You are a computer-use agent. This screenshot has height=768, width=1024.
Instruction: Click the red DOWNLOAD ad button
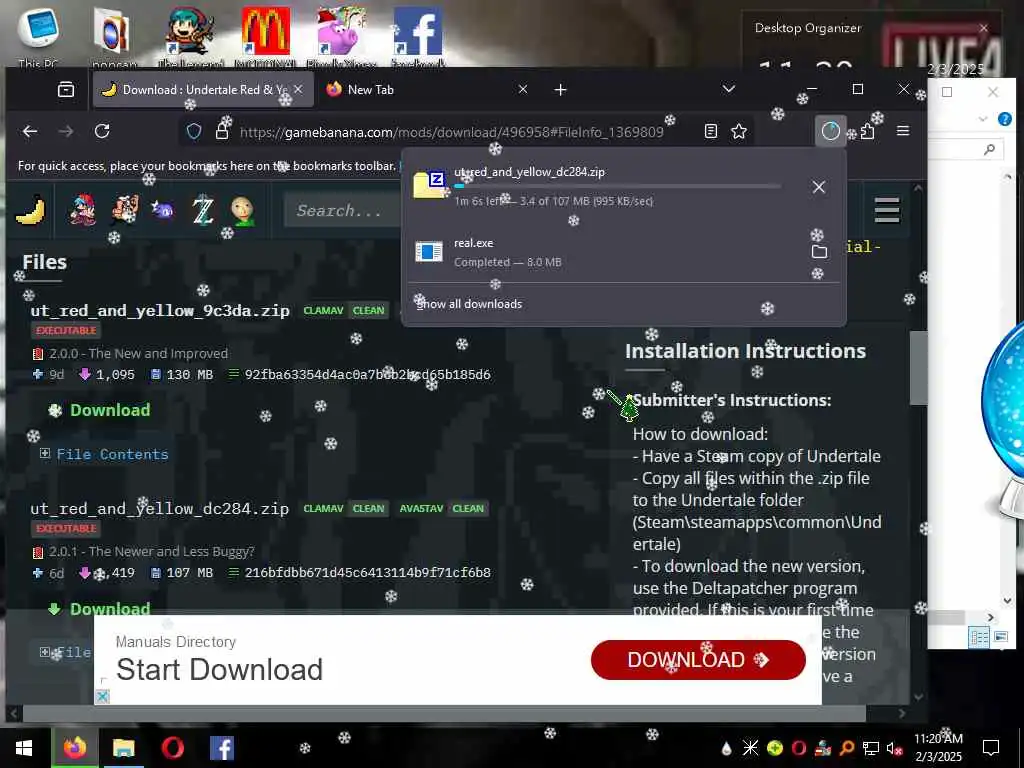pyautogui.click(x=698, y=660)
